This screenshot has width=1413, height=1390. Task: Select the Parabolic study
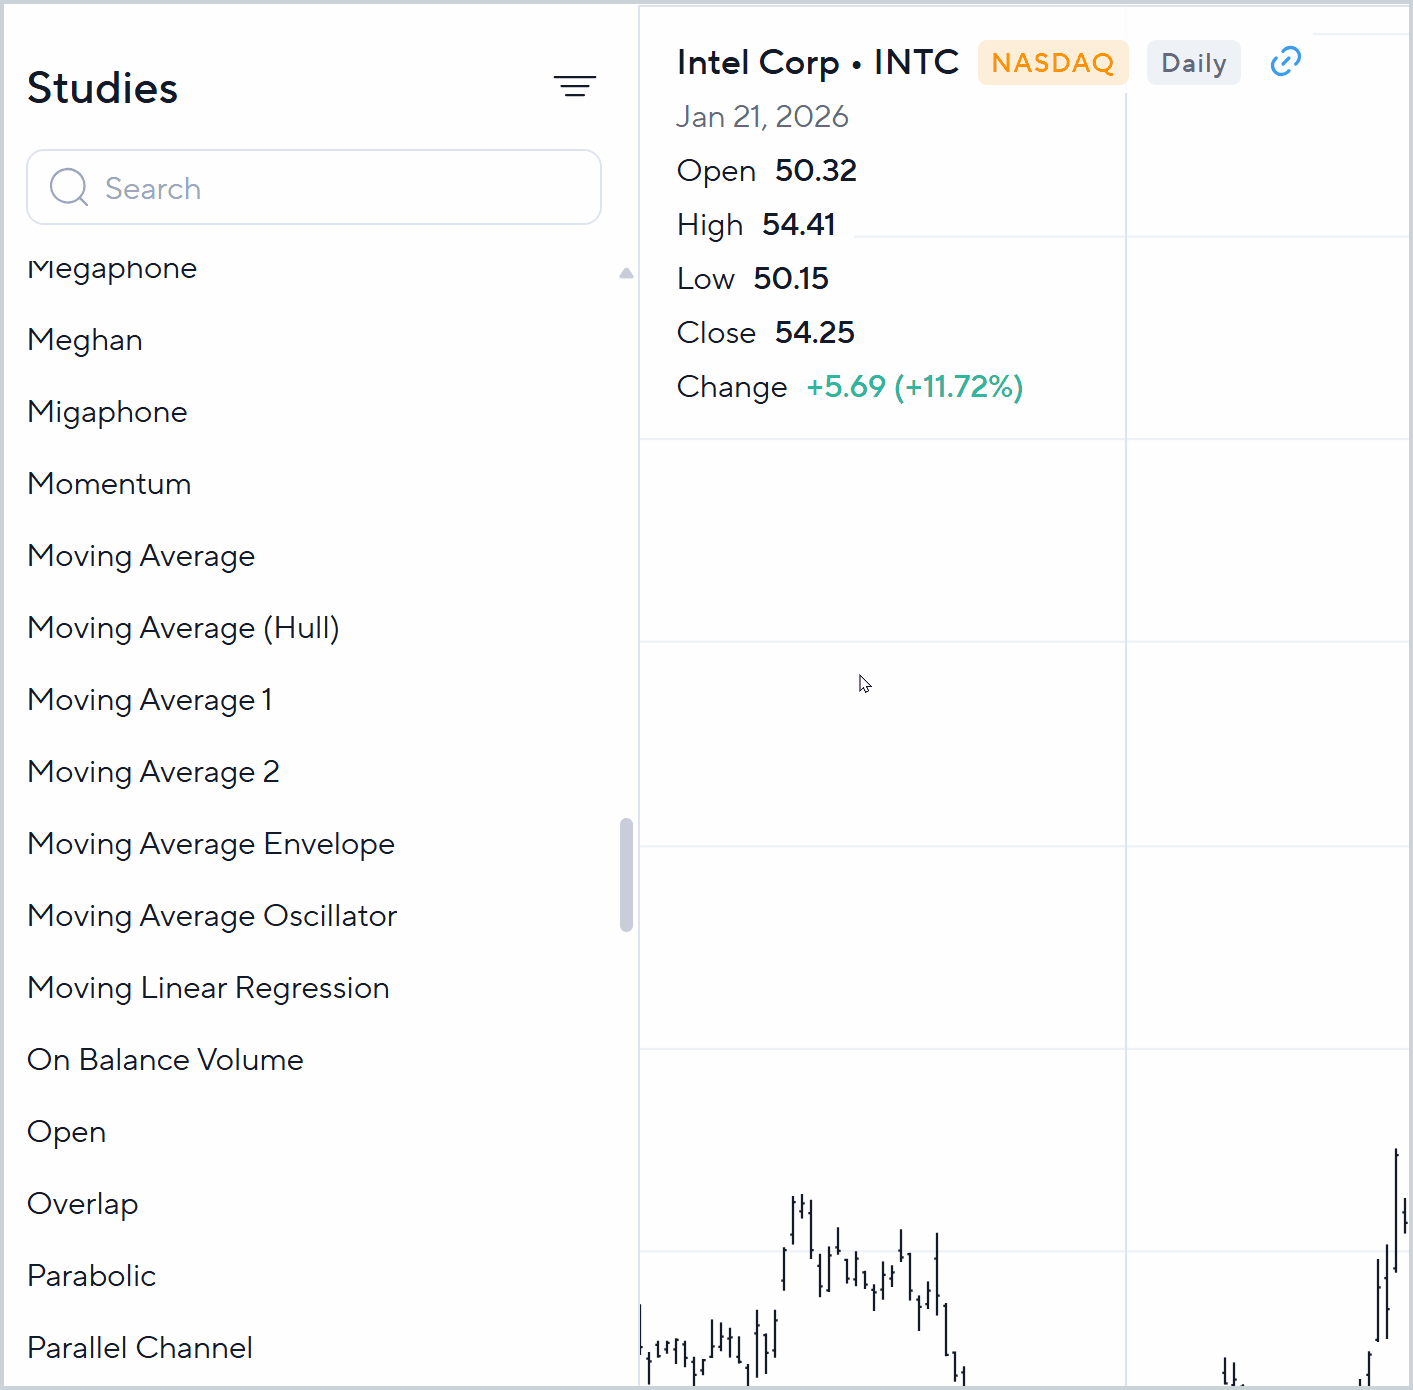coord(92,1276)
